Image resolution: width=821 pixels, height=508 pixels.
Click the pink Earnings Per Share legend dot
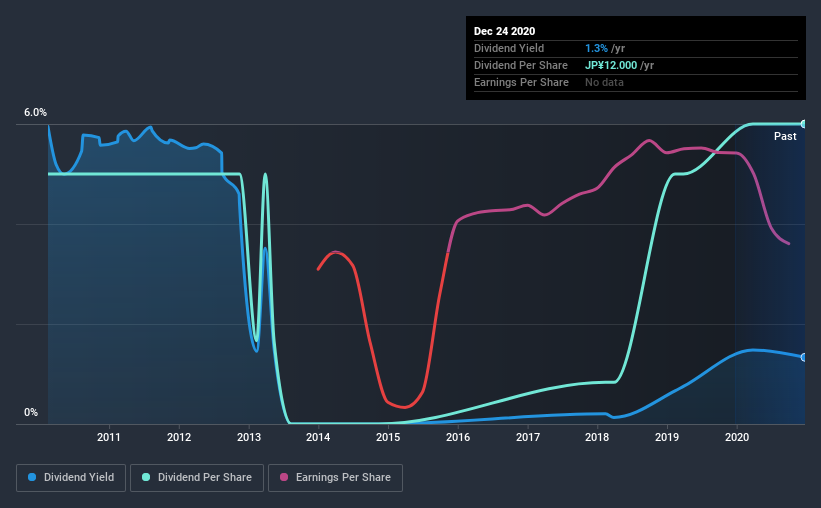pos(284,477)
